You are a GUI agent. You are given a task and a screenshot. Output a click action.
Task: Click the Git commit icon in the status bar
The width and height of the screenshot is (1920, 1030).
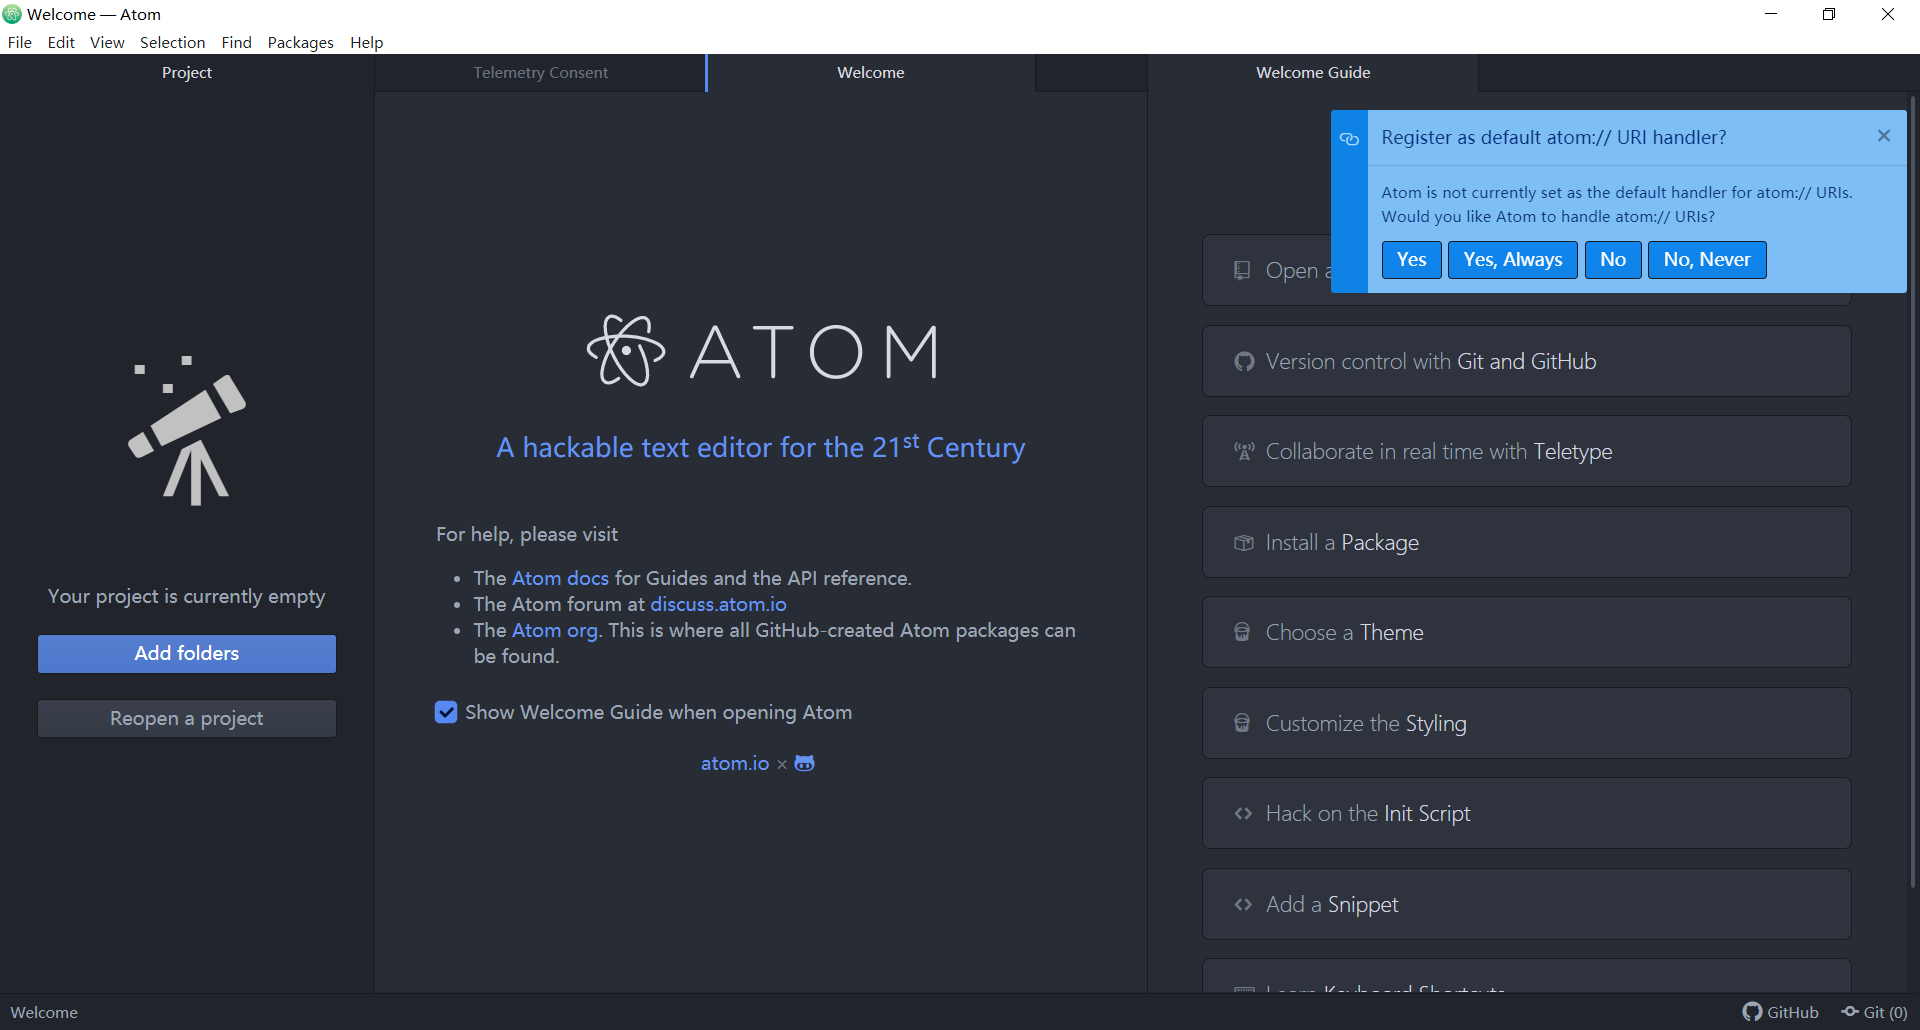pos(1850,1012)
